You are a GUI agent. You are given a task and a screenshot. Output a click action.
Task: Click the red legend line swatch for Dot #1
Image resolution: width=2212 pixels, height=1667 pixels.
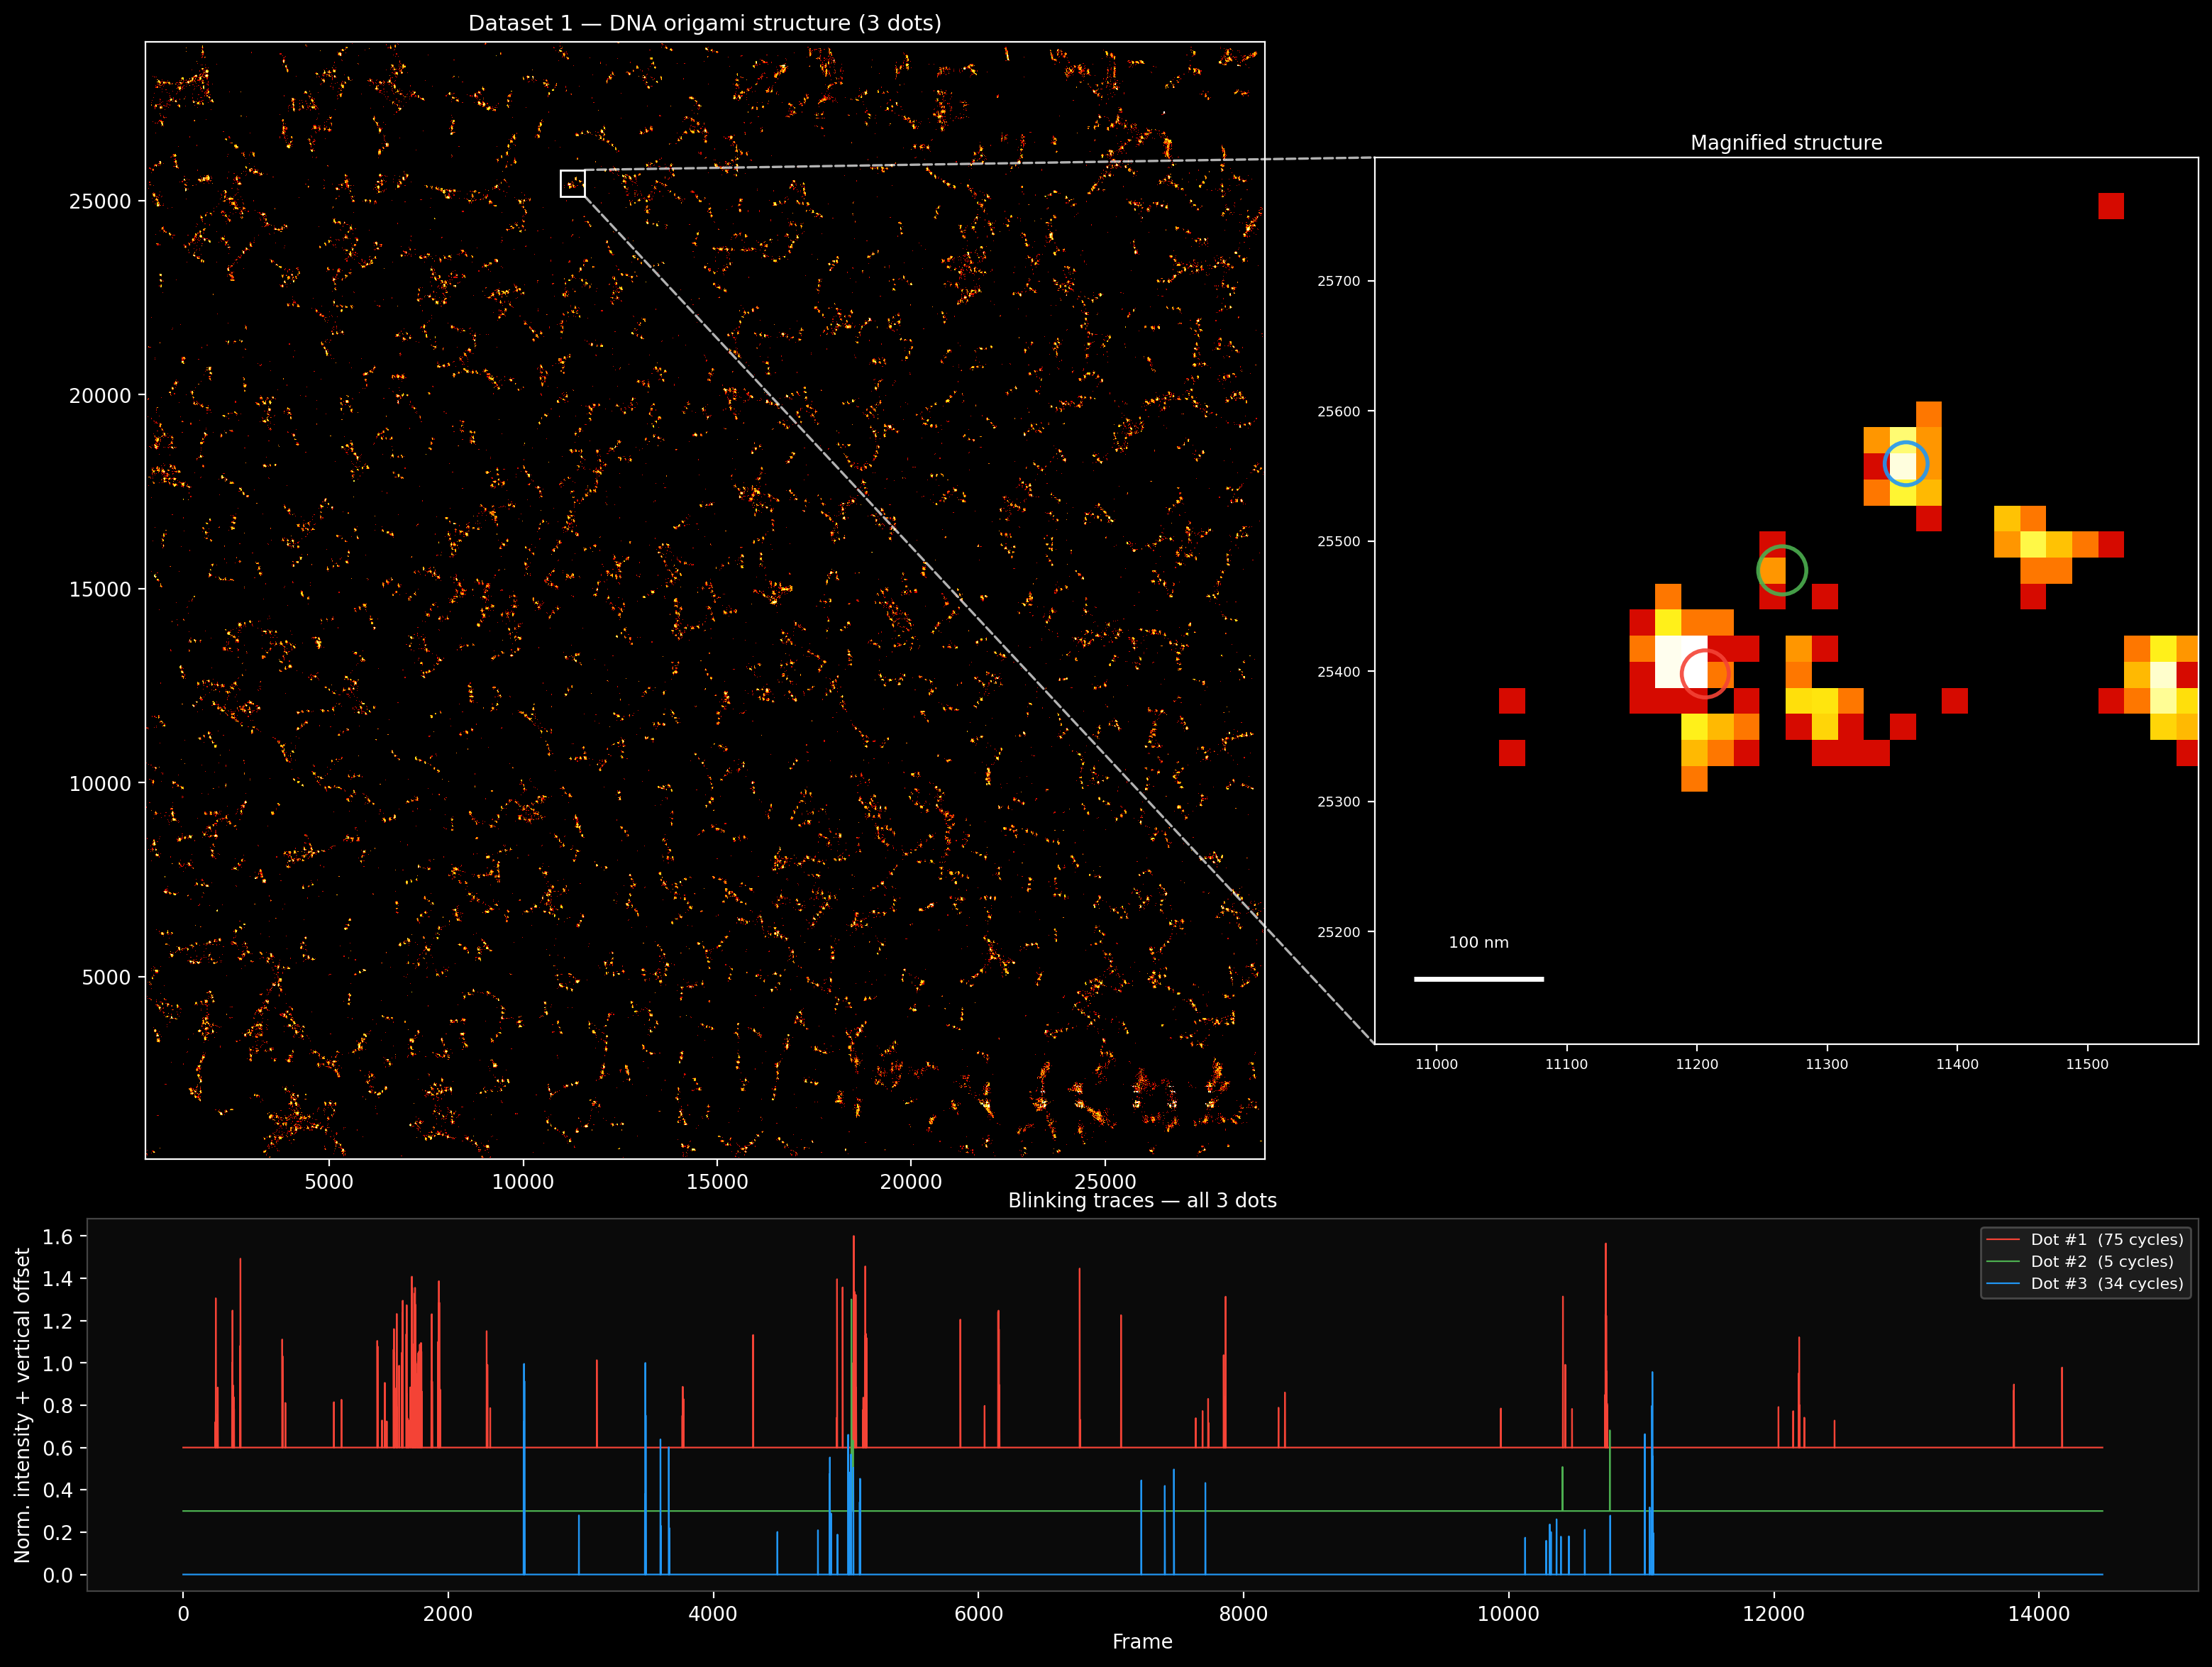pyautogui.click(x=2003, y=1240)
